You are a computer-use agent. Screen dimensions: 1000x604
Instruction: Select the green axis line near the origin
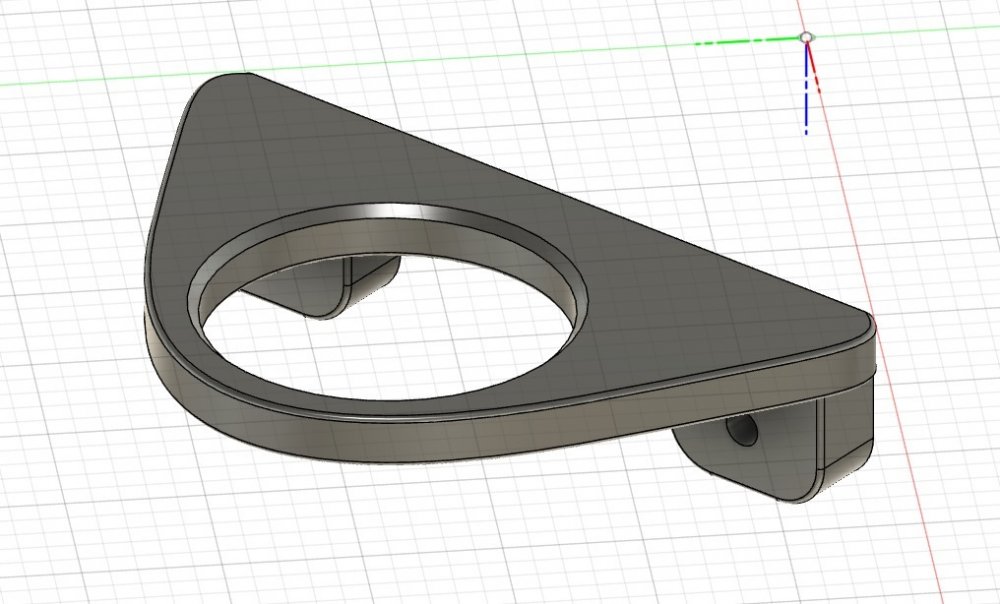pos(740,42)
